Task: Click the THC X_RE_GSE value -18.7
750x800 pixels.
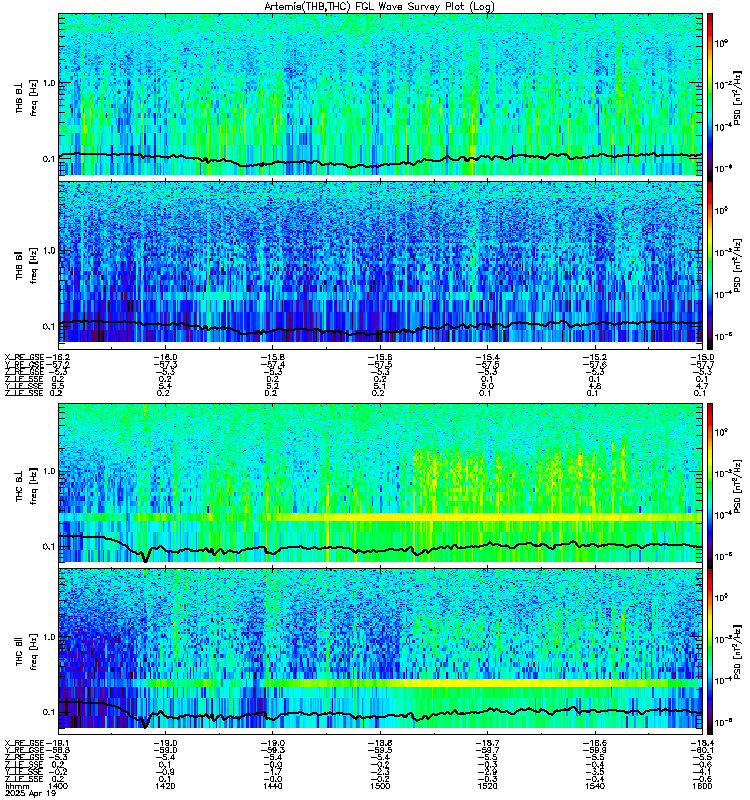Action: click(487, 743)
